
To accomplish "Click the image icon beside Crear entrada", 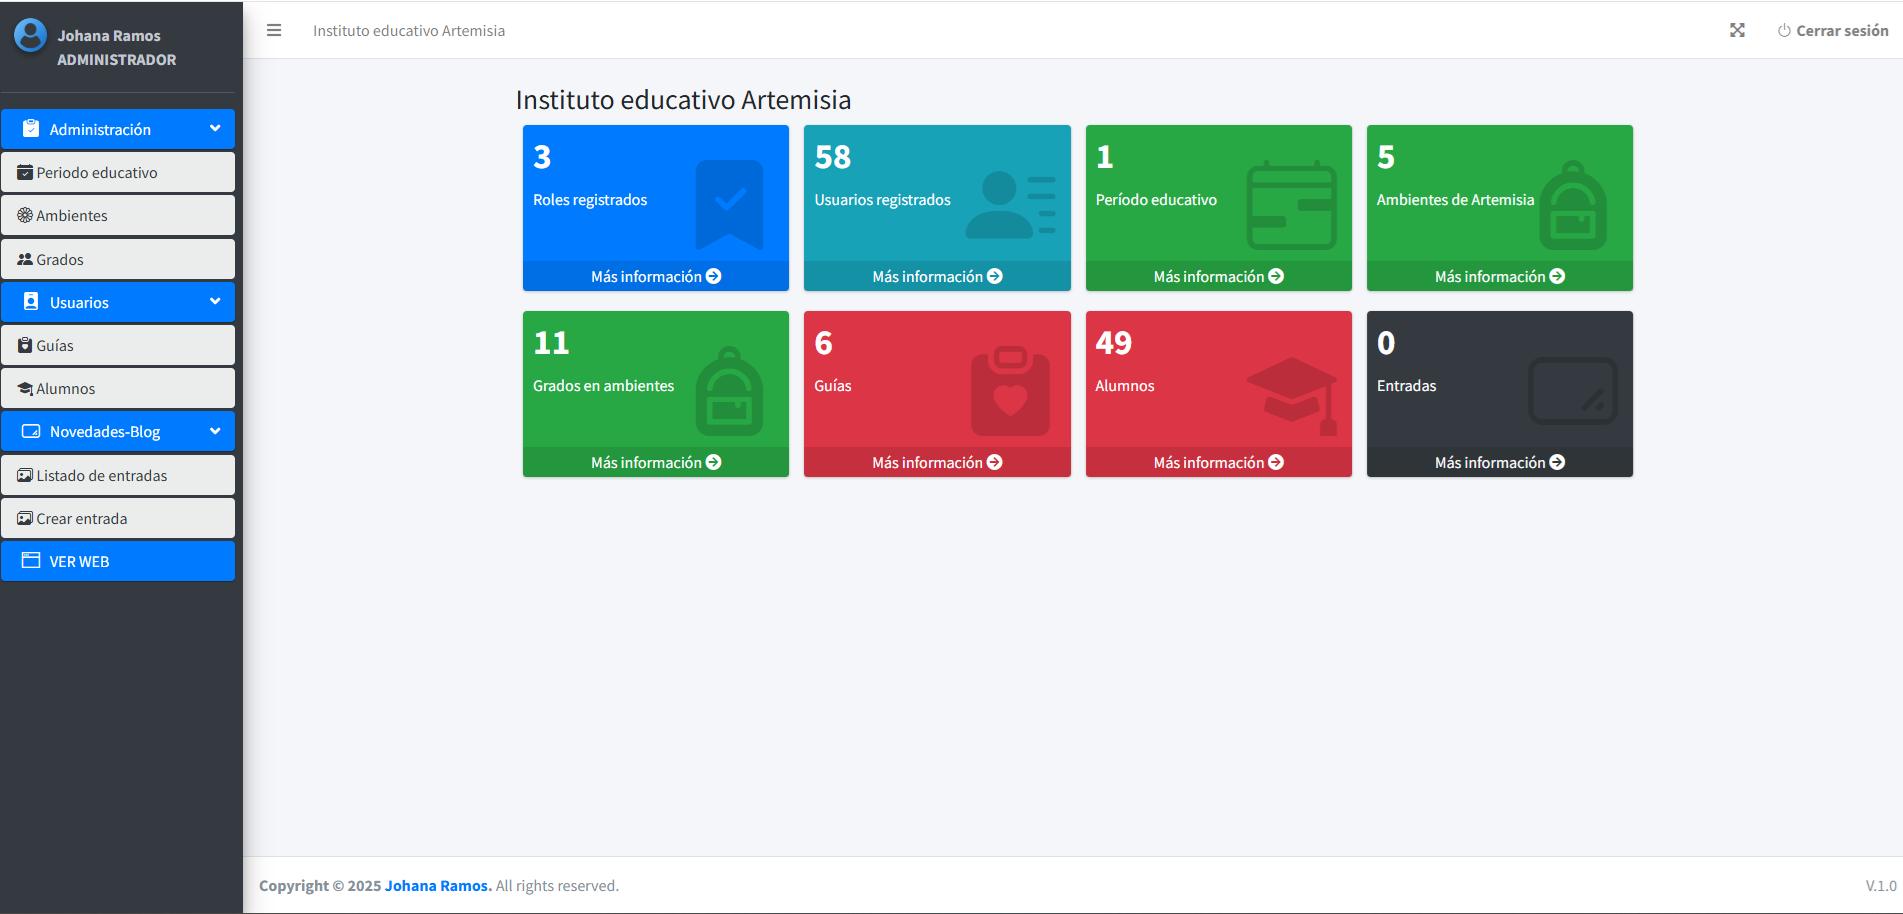I will (x=25, y=518).
